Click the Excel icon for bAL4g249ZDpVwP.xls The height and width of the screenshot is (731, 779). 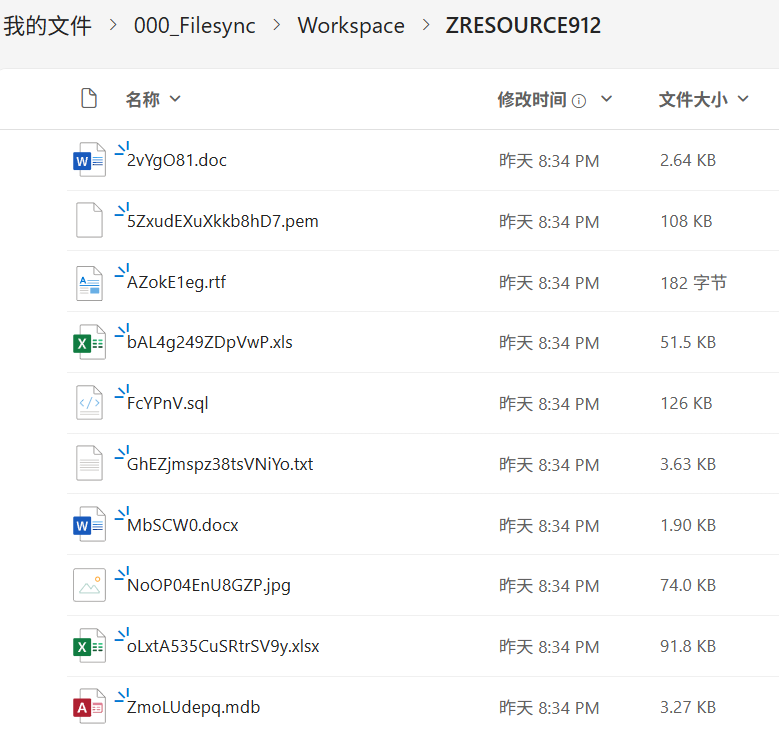click(89, 342)
